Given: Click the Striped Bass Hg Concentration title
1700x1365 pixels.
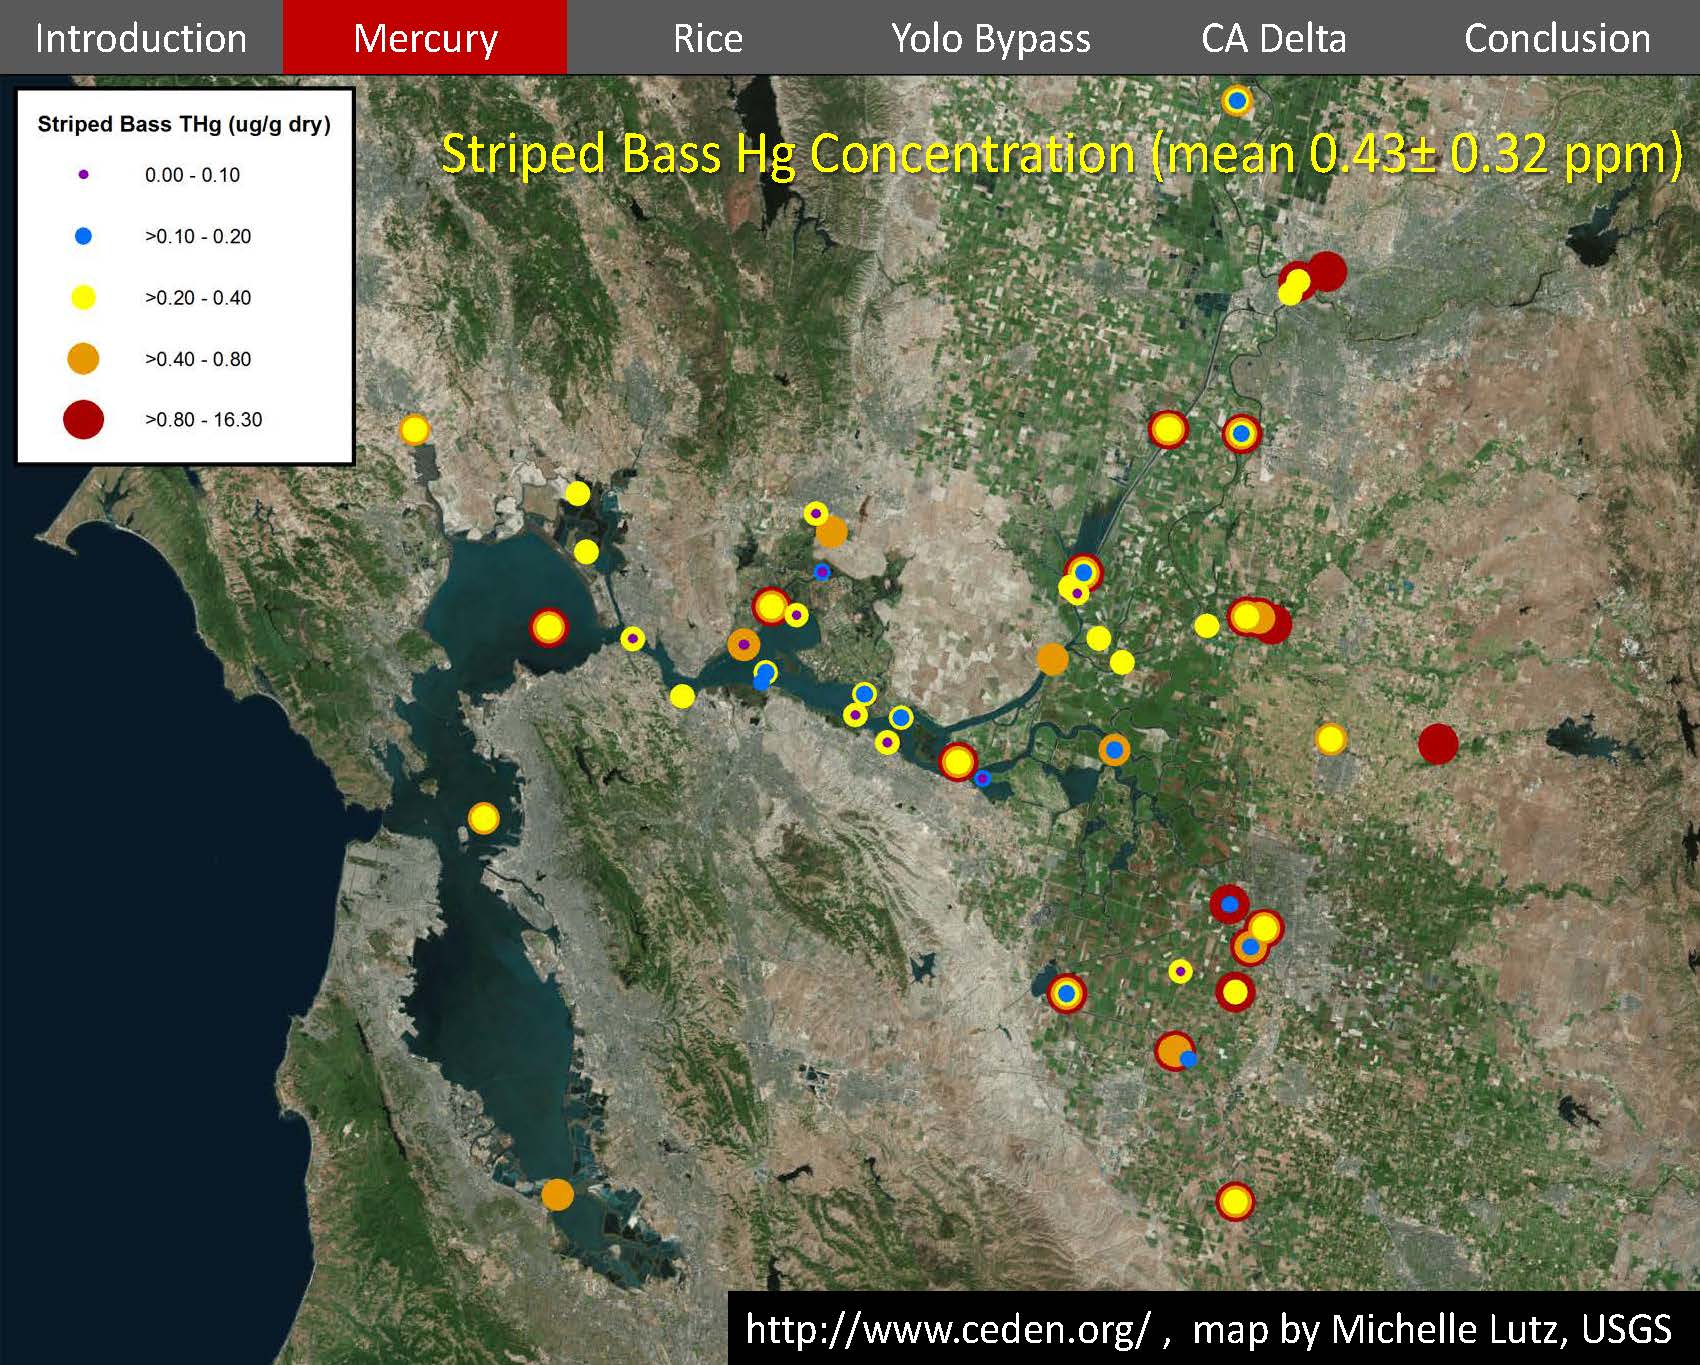Looking at the screenshot, I should click(x=1061, y=155).
